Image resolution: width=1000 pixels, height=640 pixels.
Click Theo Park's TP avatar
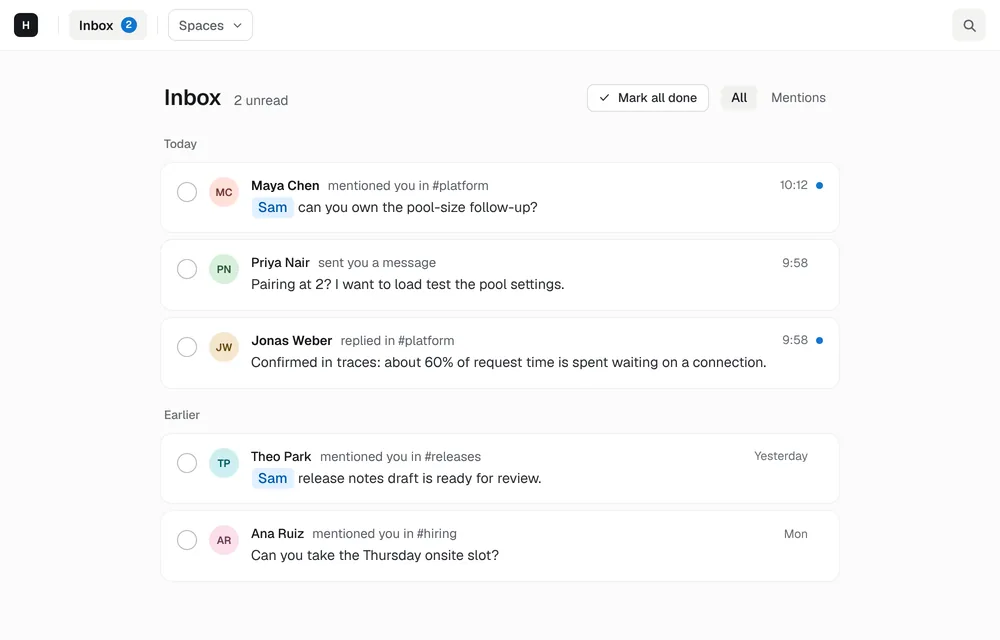[224, 463]
